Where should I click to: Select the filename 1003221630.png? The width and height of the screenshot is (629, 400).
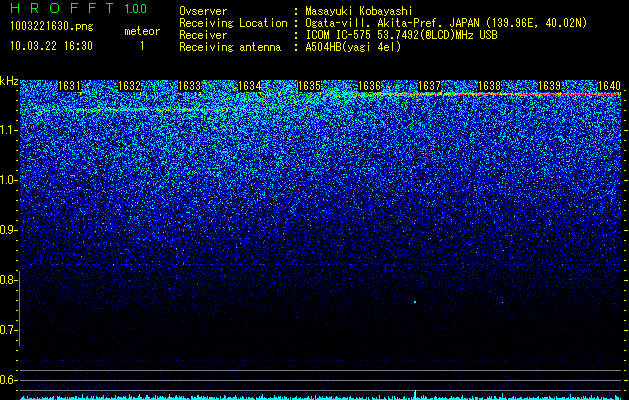pyautogui.click(x=52, y=27)
